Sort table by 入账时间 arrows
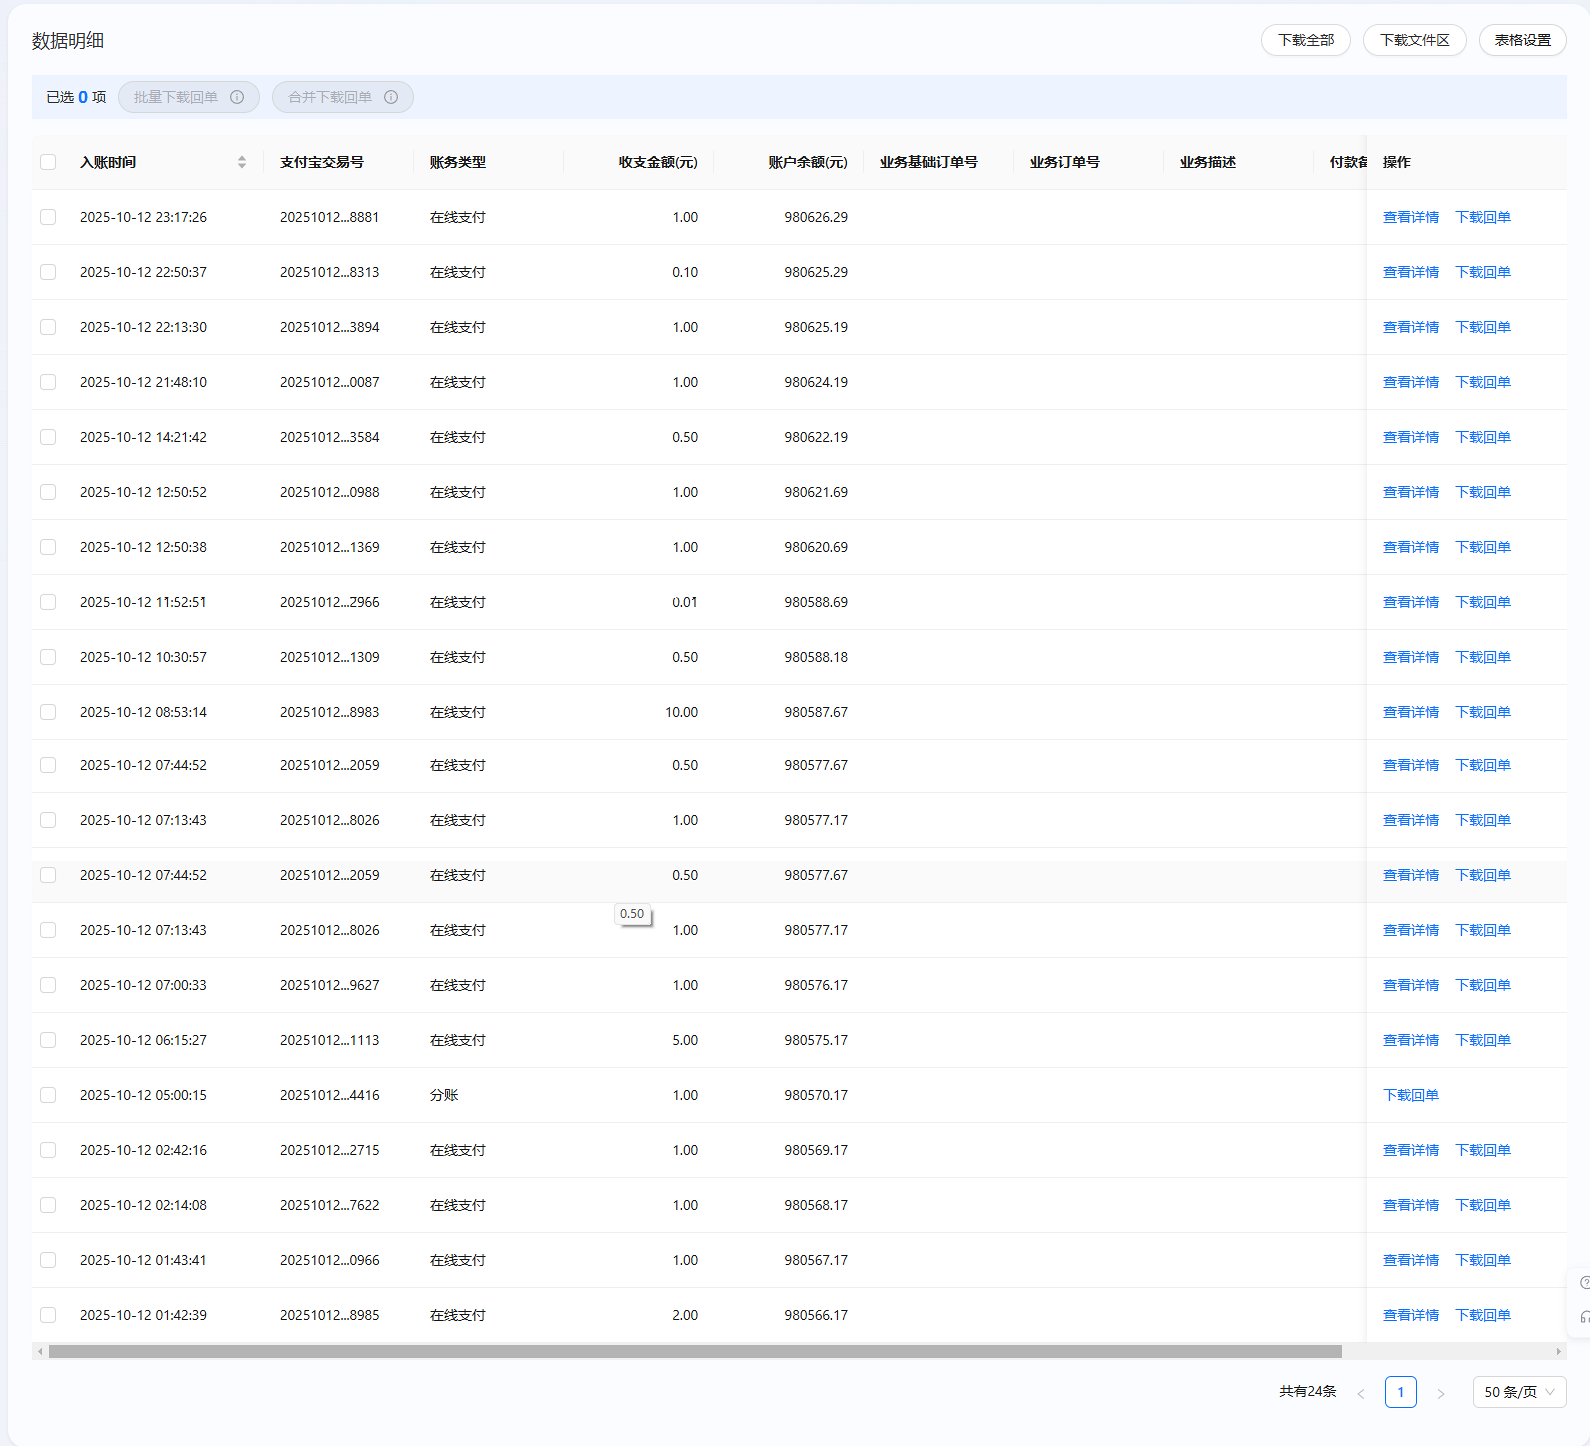 241,162
